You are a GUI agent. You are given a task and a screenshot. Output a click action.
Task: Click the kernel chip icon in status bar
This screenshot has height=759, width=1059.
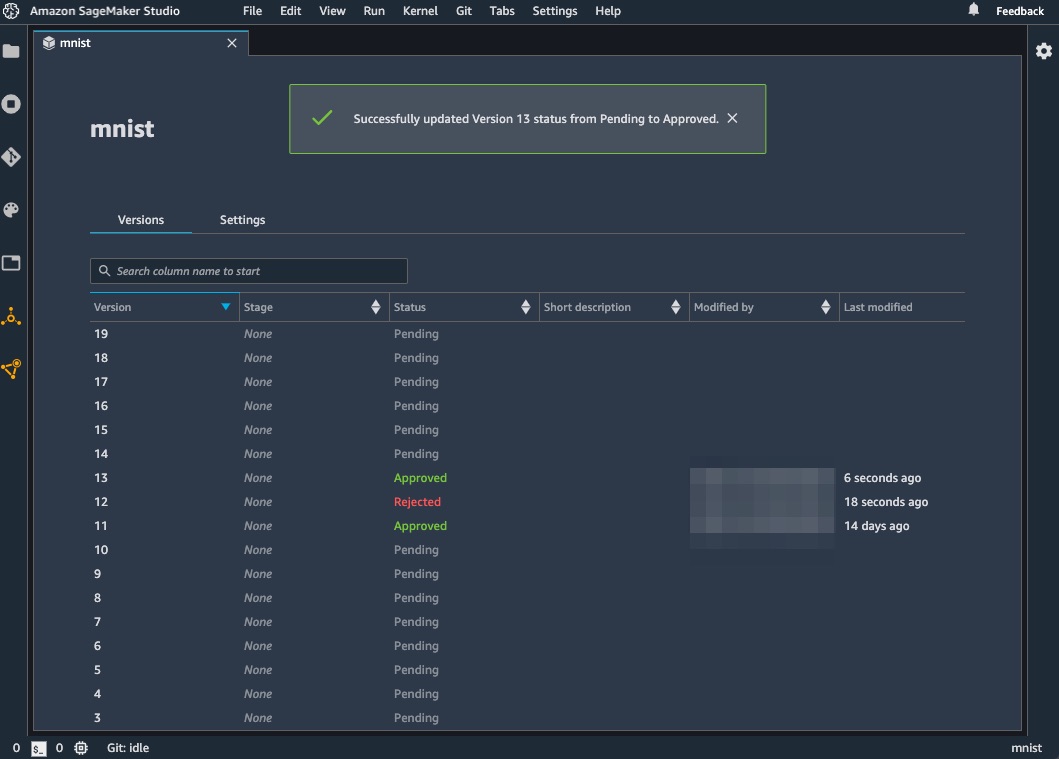tap(81, 748)
